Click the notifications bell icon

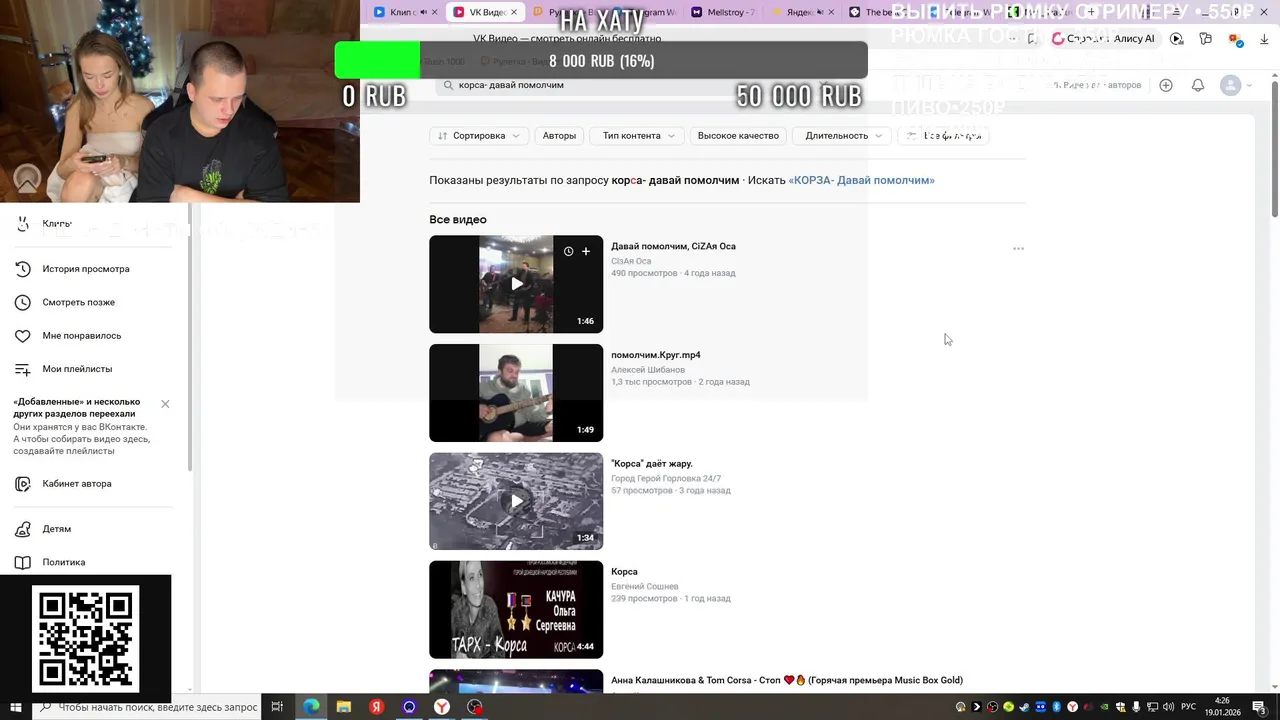pos(1198,86)
